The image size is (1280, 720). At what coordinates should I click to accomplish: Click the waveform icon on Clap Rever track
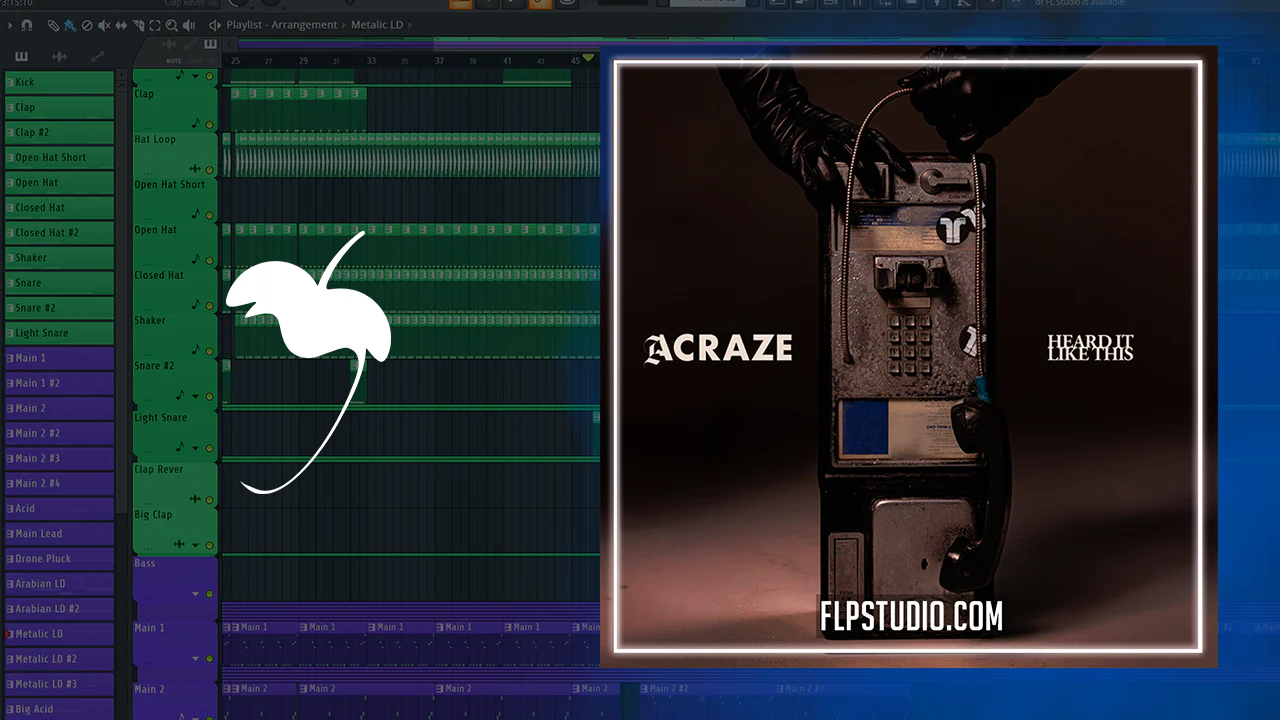194,498
